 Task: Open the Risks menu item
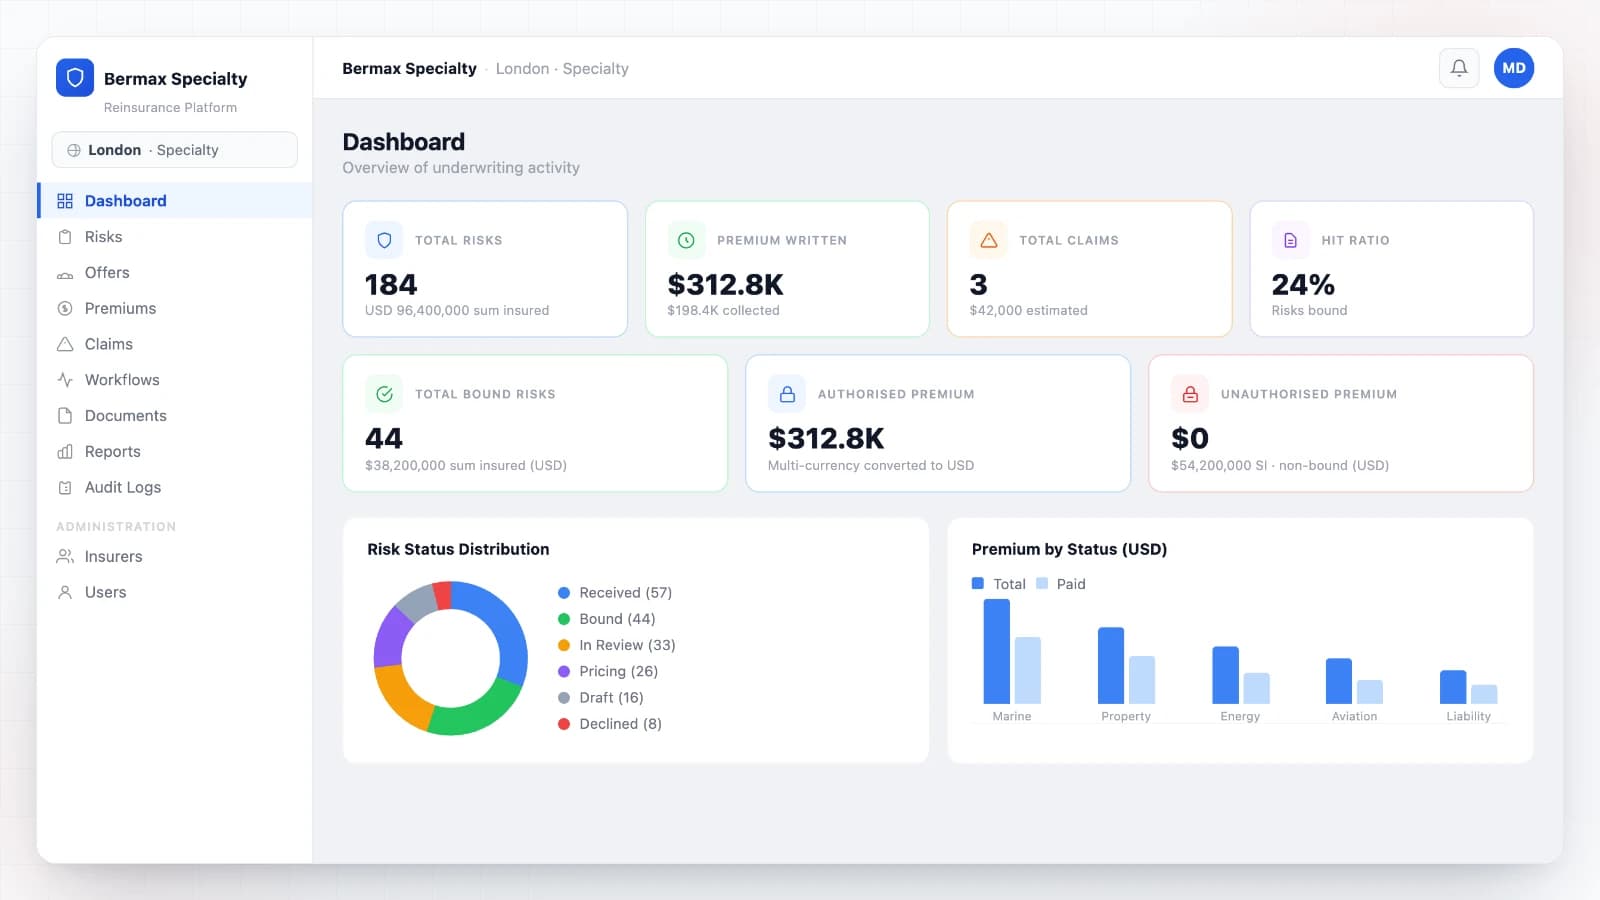[x=175, y=237]
